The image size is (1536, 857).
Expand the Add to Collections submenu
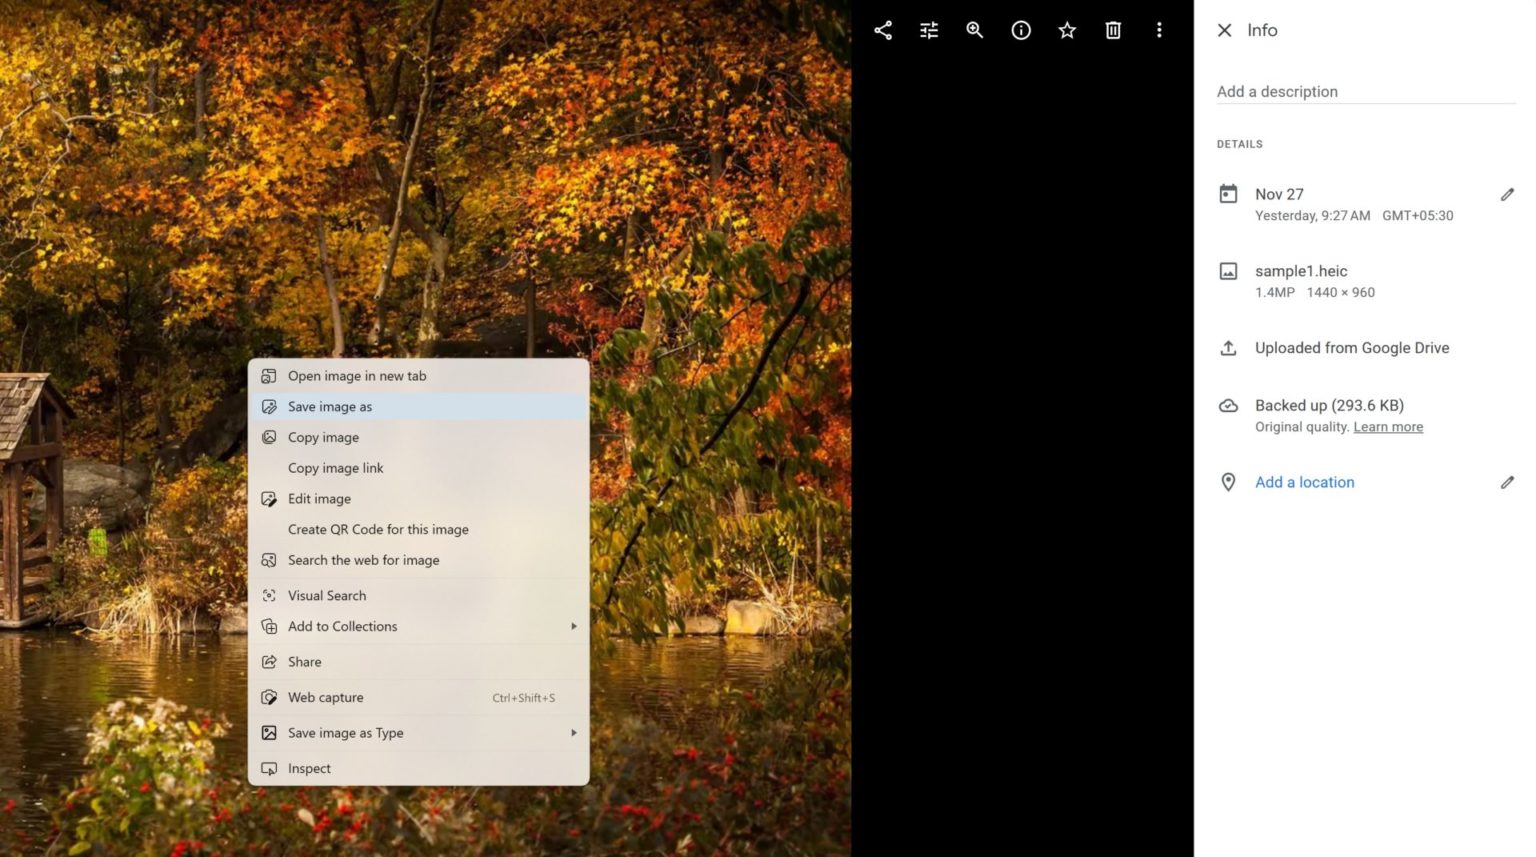coord(342,626)
